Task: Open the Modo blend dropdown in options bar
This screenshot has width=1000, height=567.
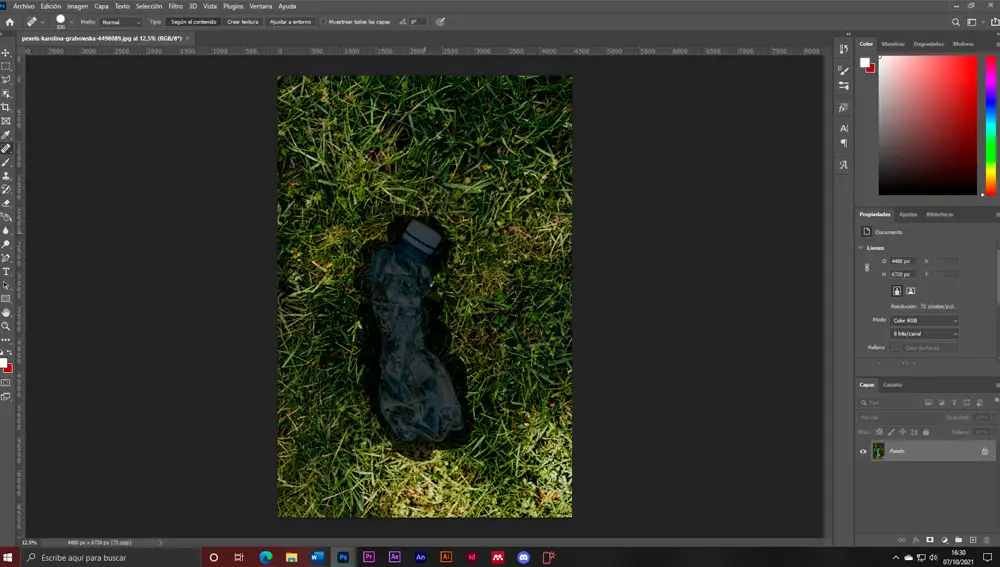Action: pyautogui.click(x=121, y=22)
